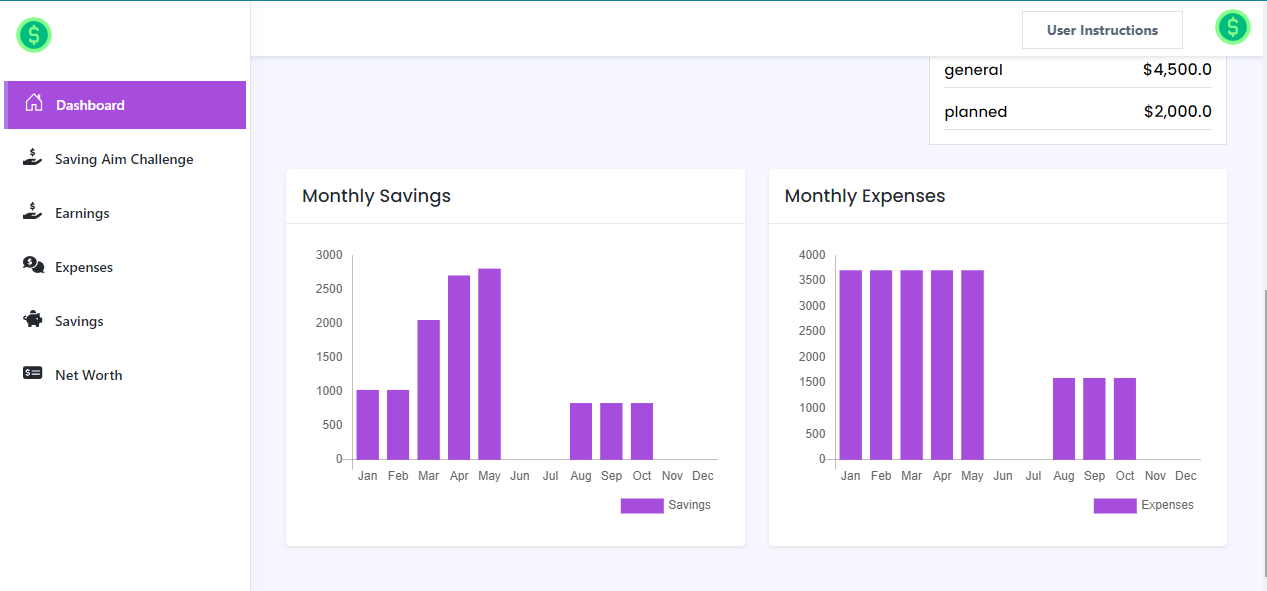Click the Aug bar in Monthly Expenses chart
This screenshot has width=1267, height=591.
pos(1064,418)
